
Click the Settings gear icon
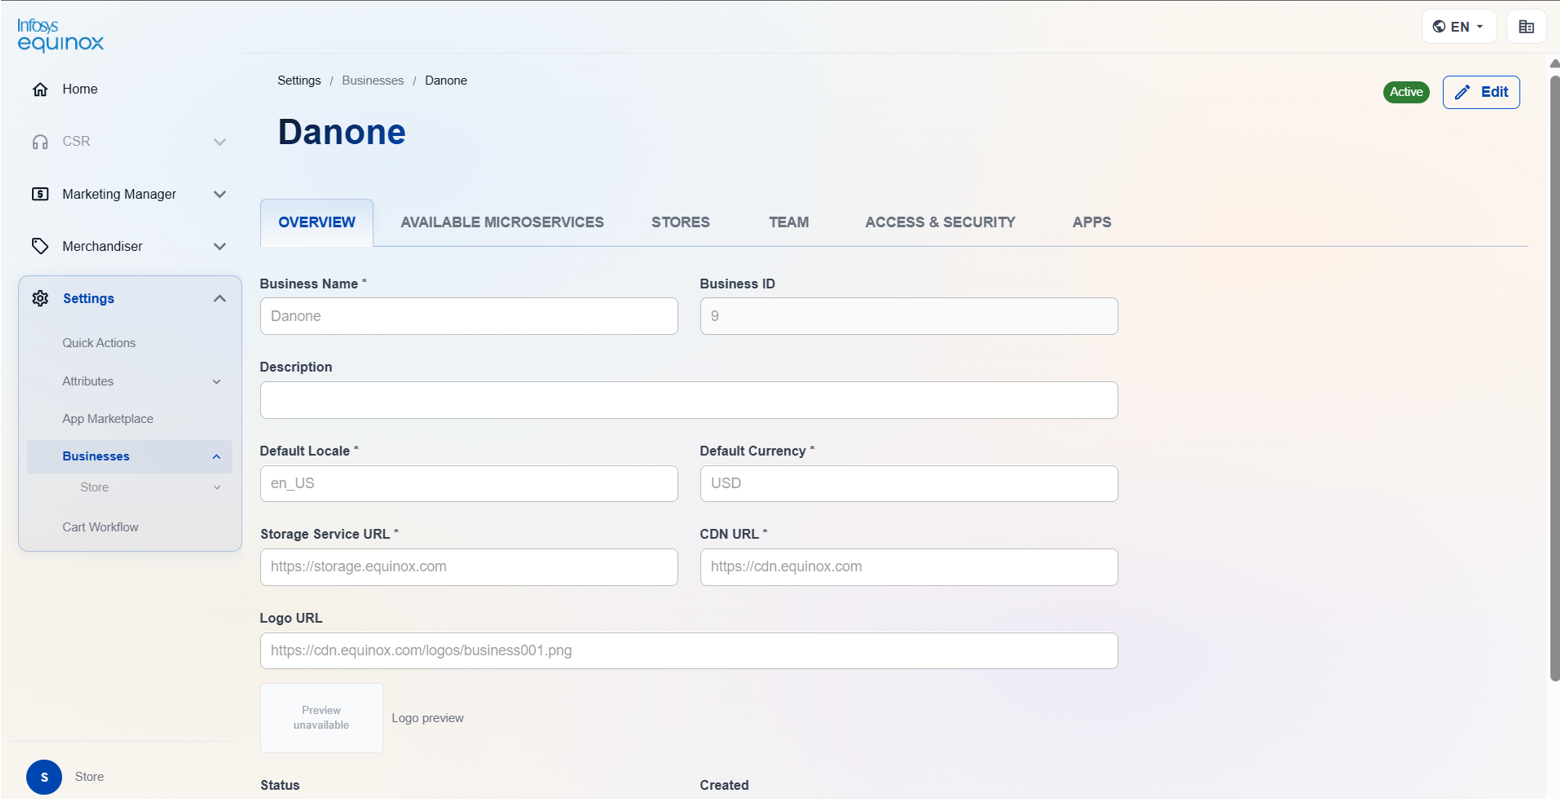coord(40,298)
